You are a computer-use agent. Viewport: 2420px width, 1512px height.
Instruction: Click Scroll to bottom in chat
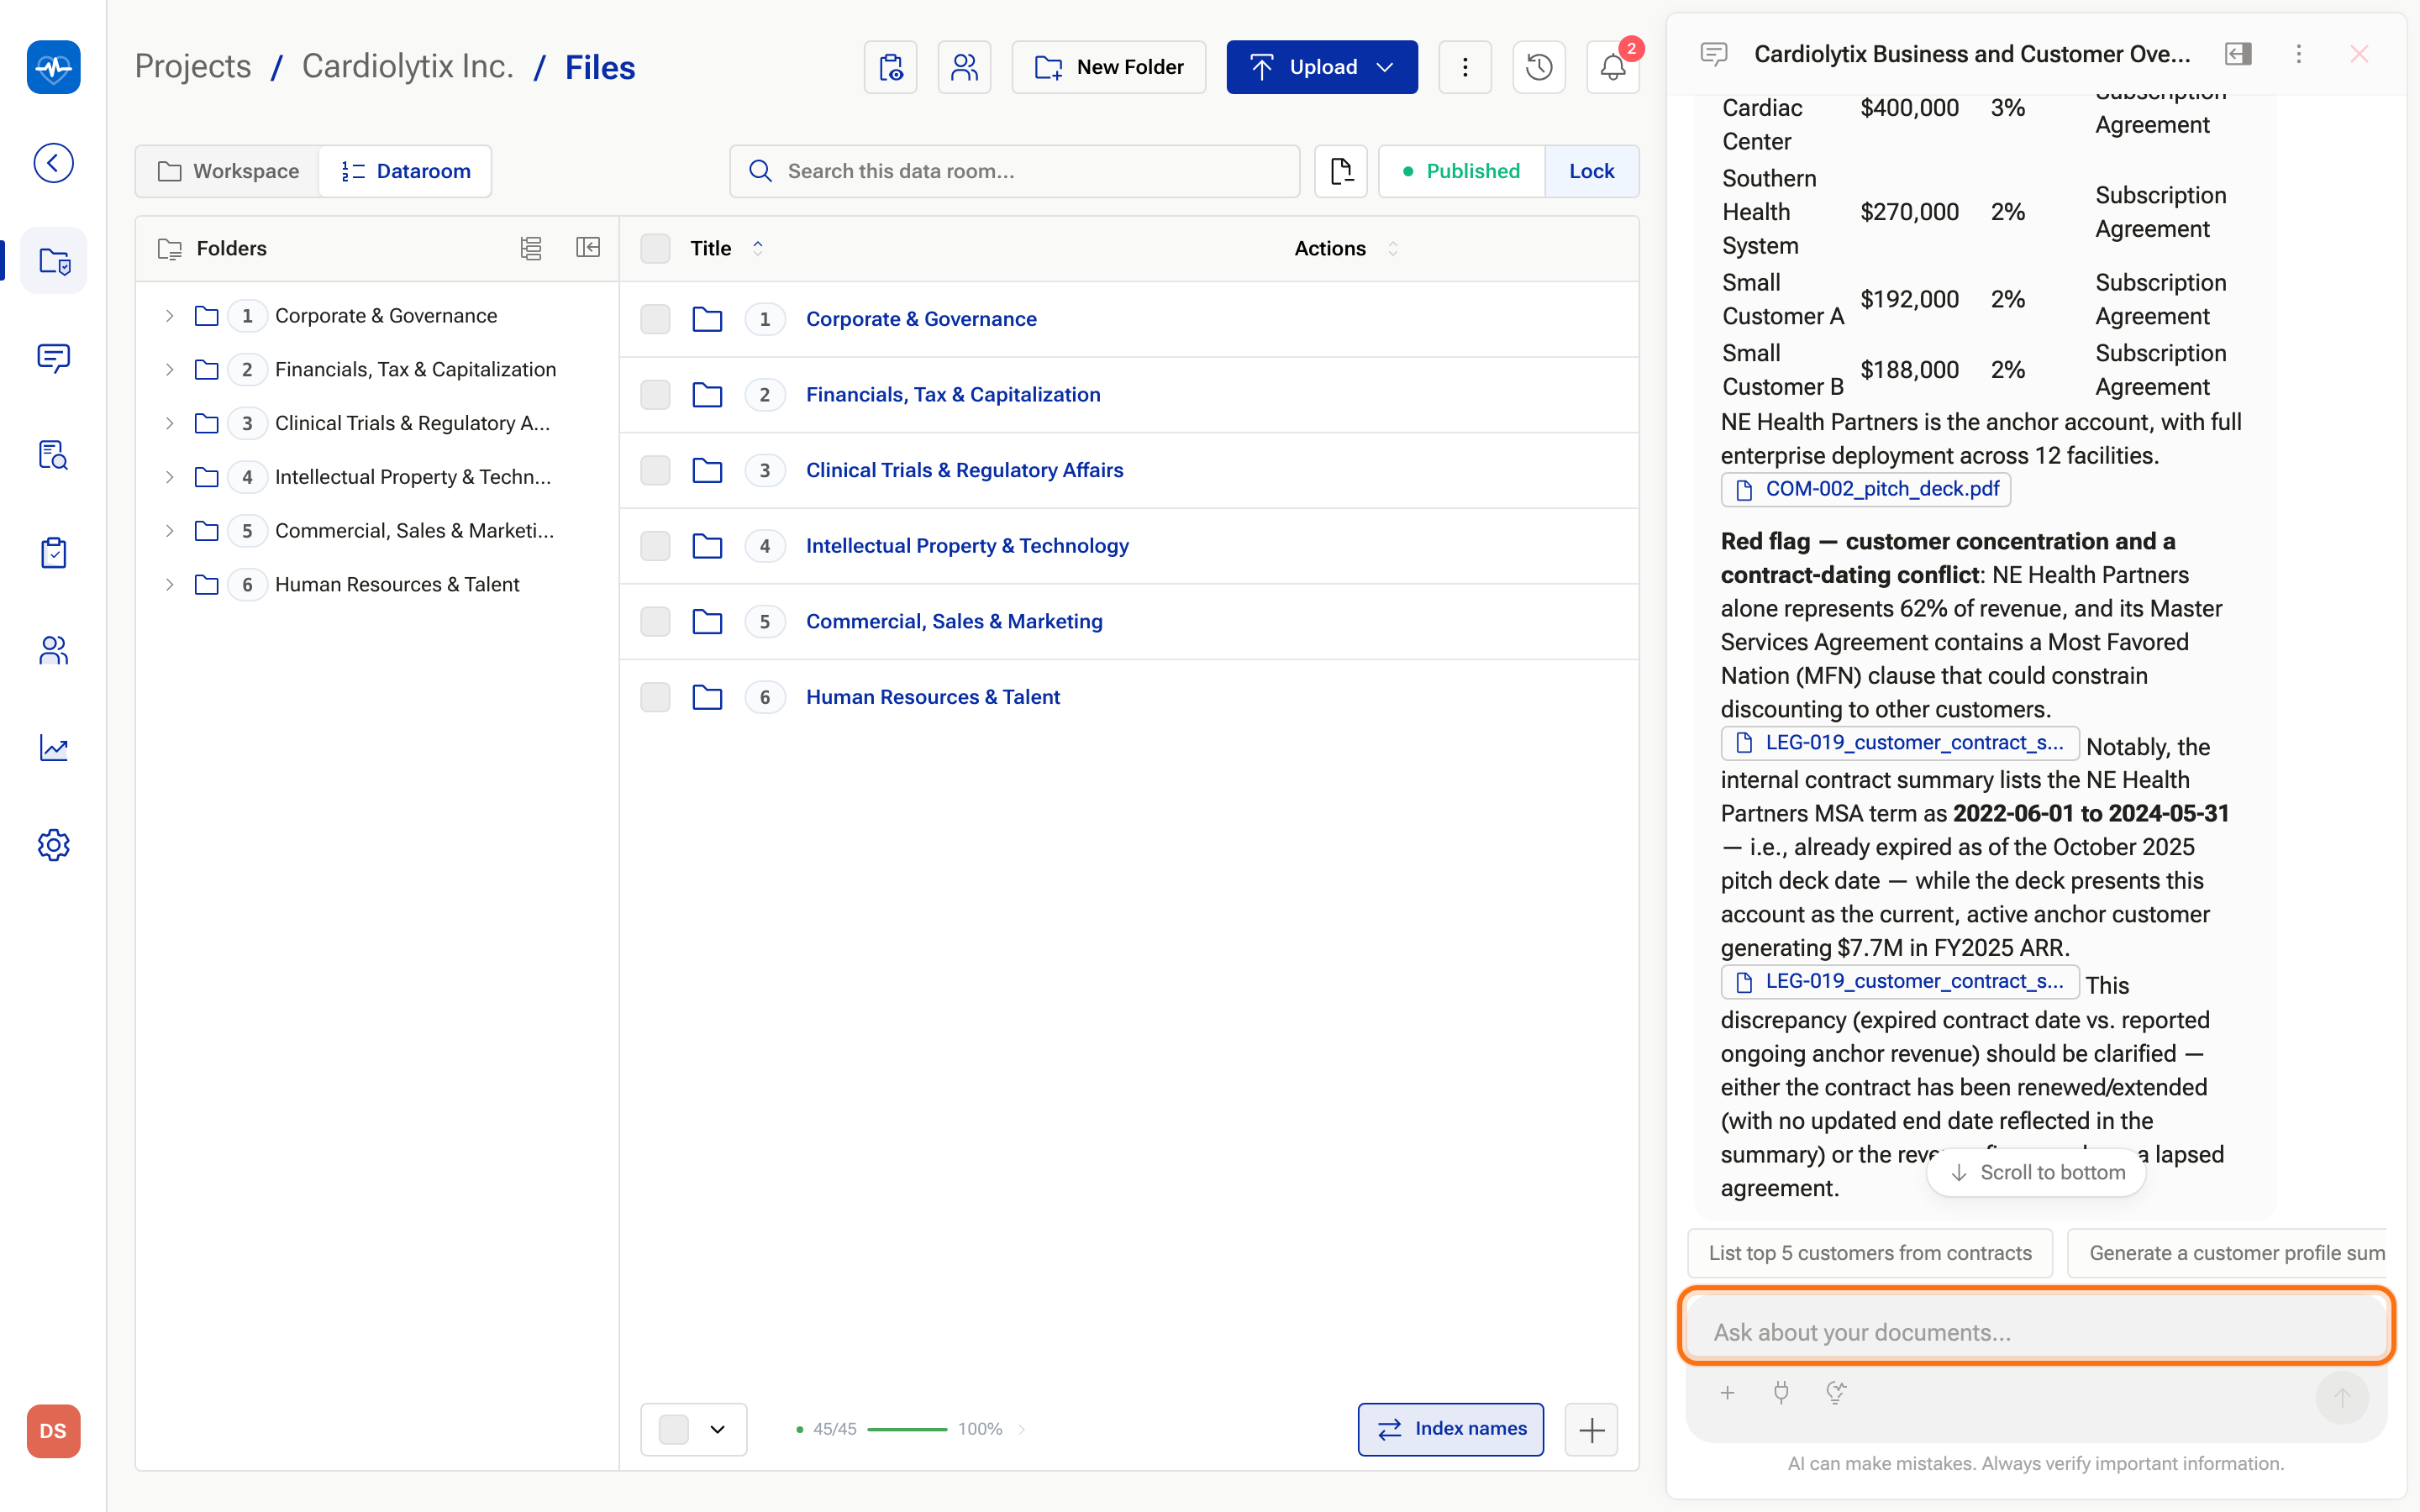[x=2036, y=1172]
